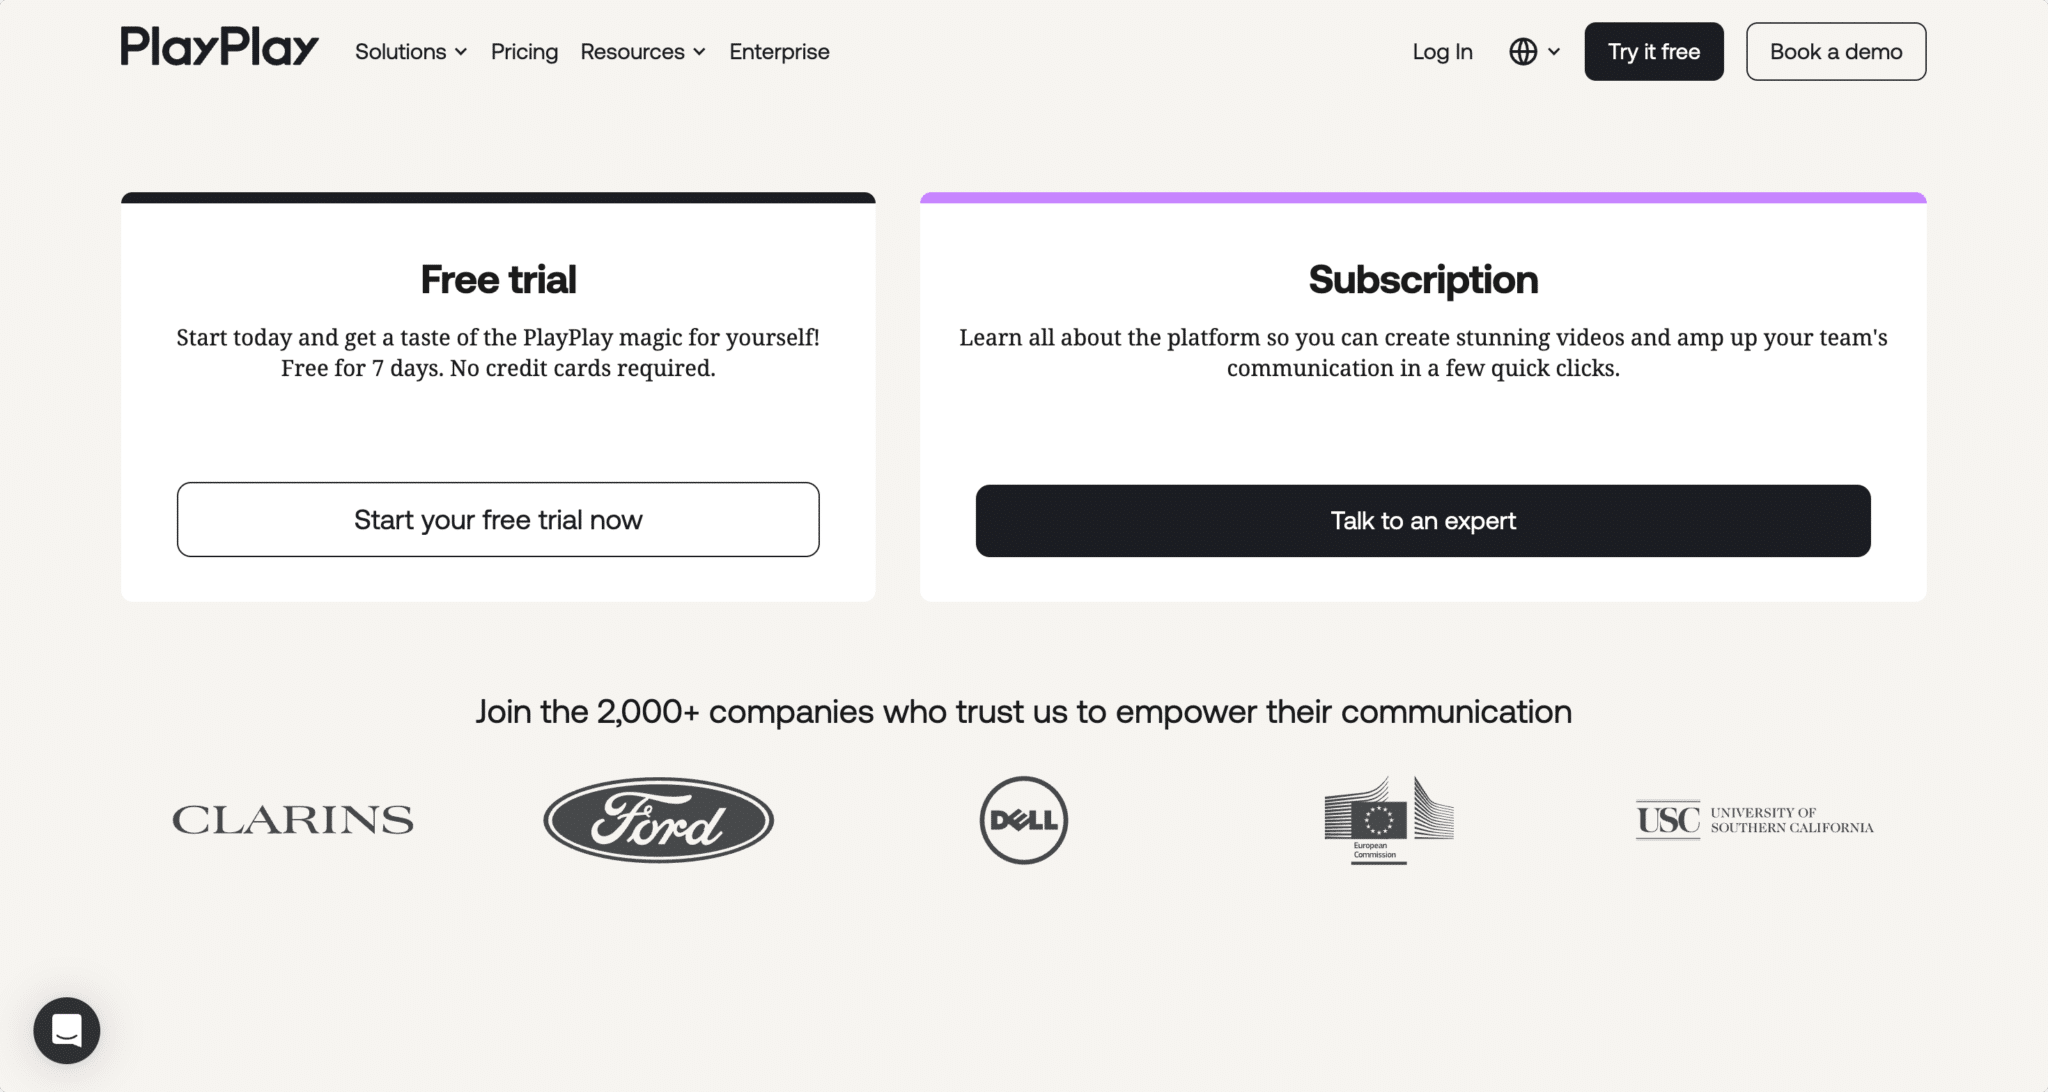Screen dimensions: 2048x1092
Task: Click the Book a demo button
Action: click(1836, 52)
